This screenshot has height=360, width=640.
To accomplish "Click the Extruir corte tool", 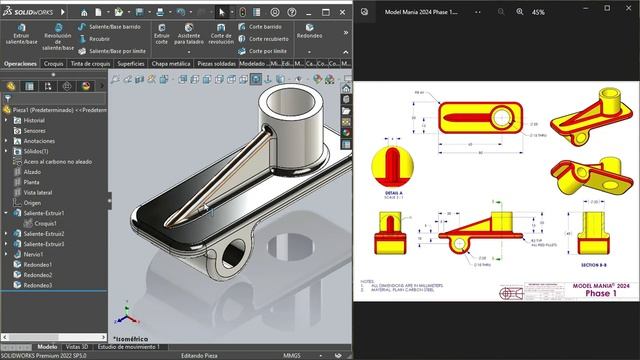I will click(x=162, y=33).
